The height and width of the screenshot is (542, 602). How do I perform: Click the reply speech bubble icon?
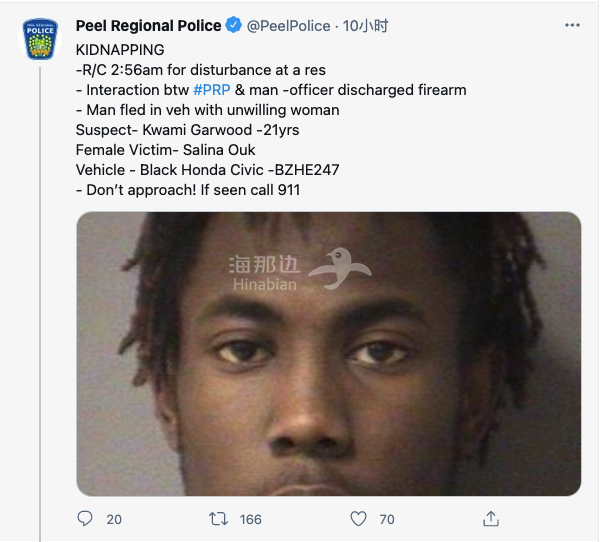[x=85, y=519]
